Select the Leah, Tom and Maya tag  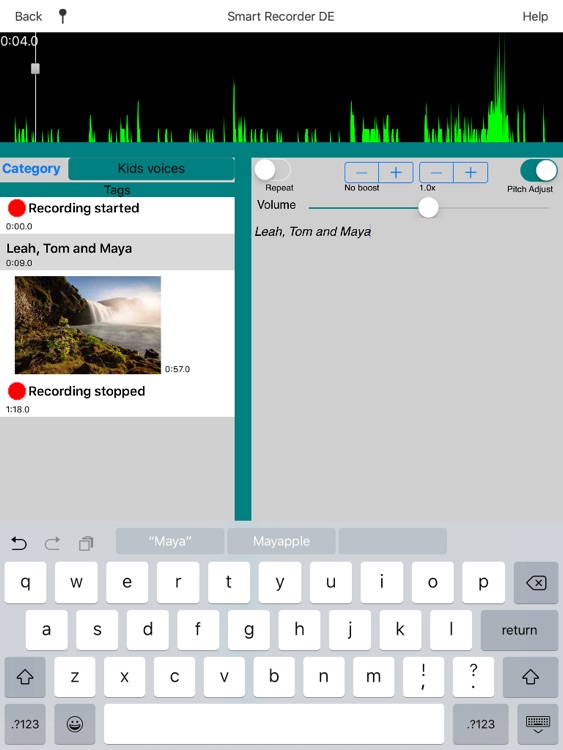117,252
